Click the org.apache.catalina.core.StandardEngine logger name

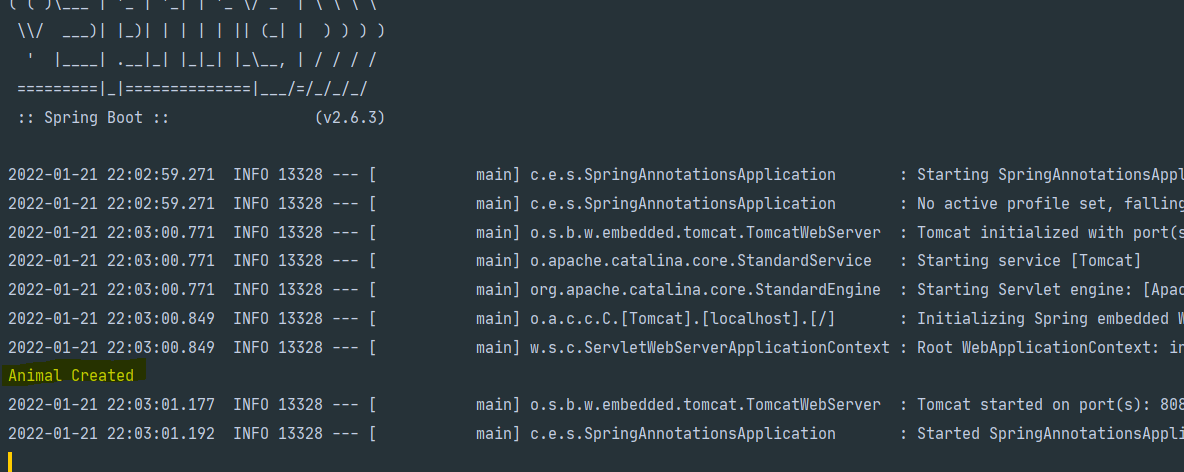tap(704, 290)
